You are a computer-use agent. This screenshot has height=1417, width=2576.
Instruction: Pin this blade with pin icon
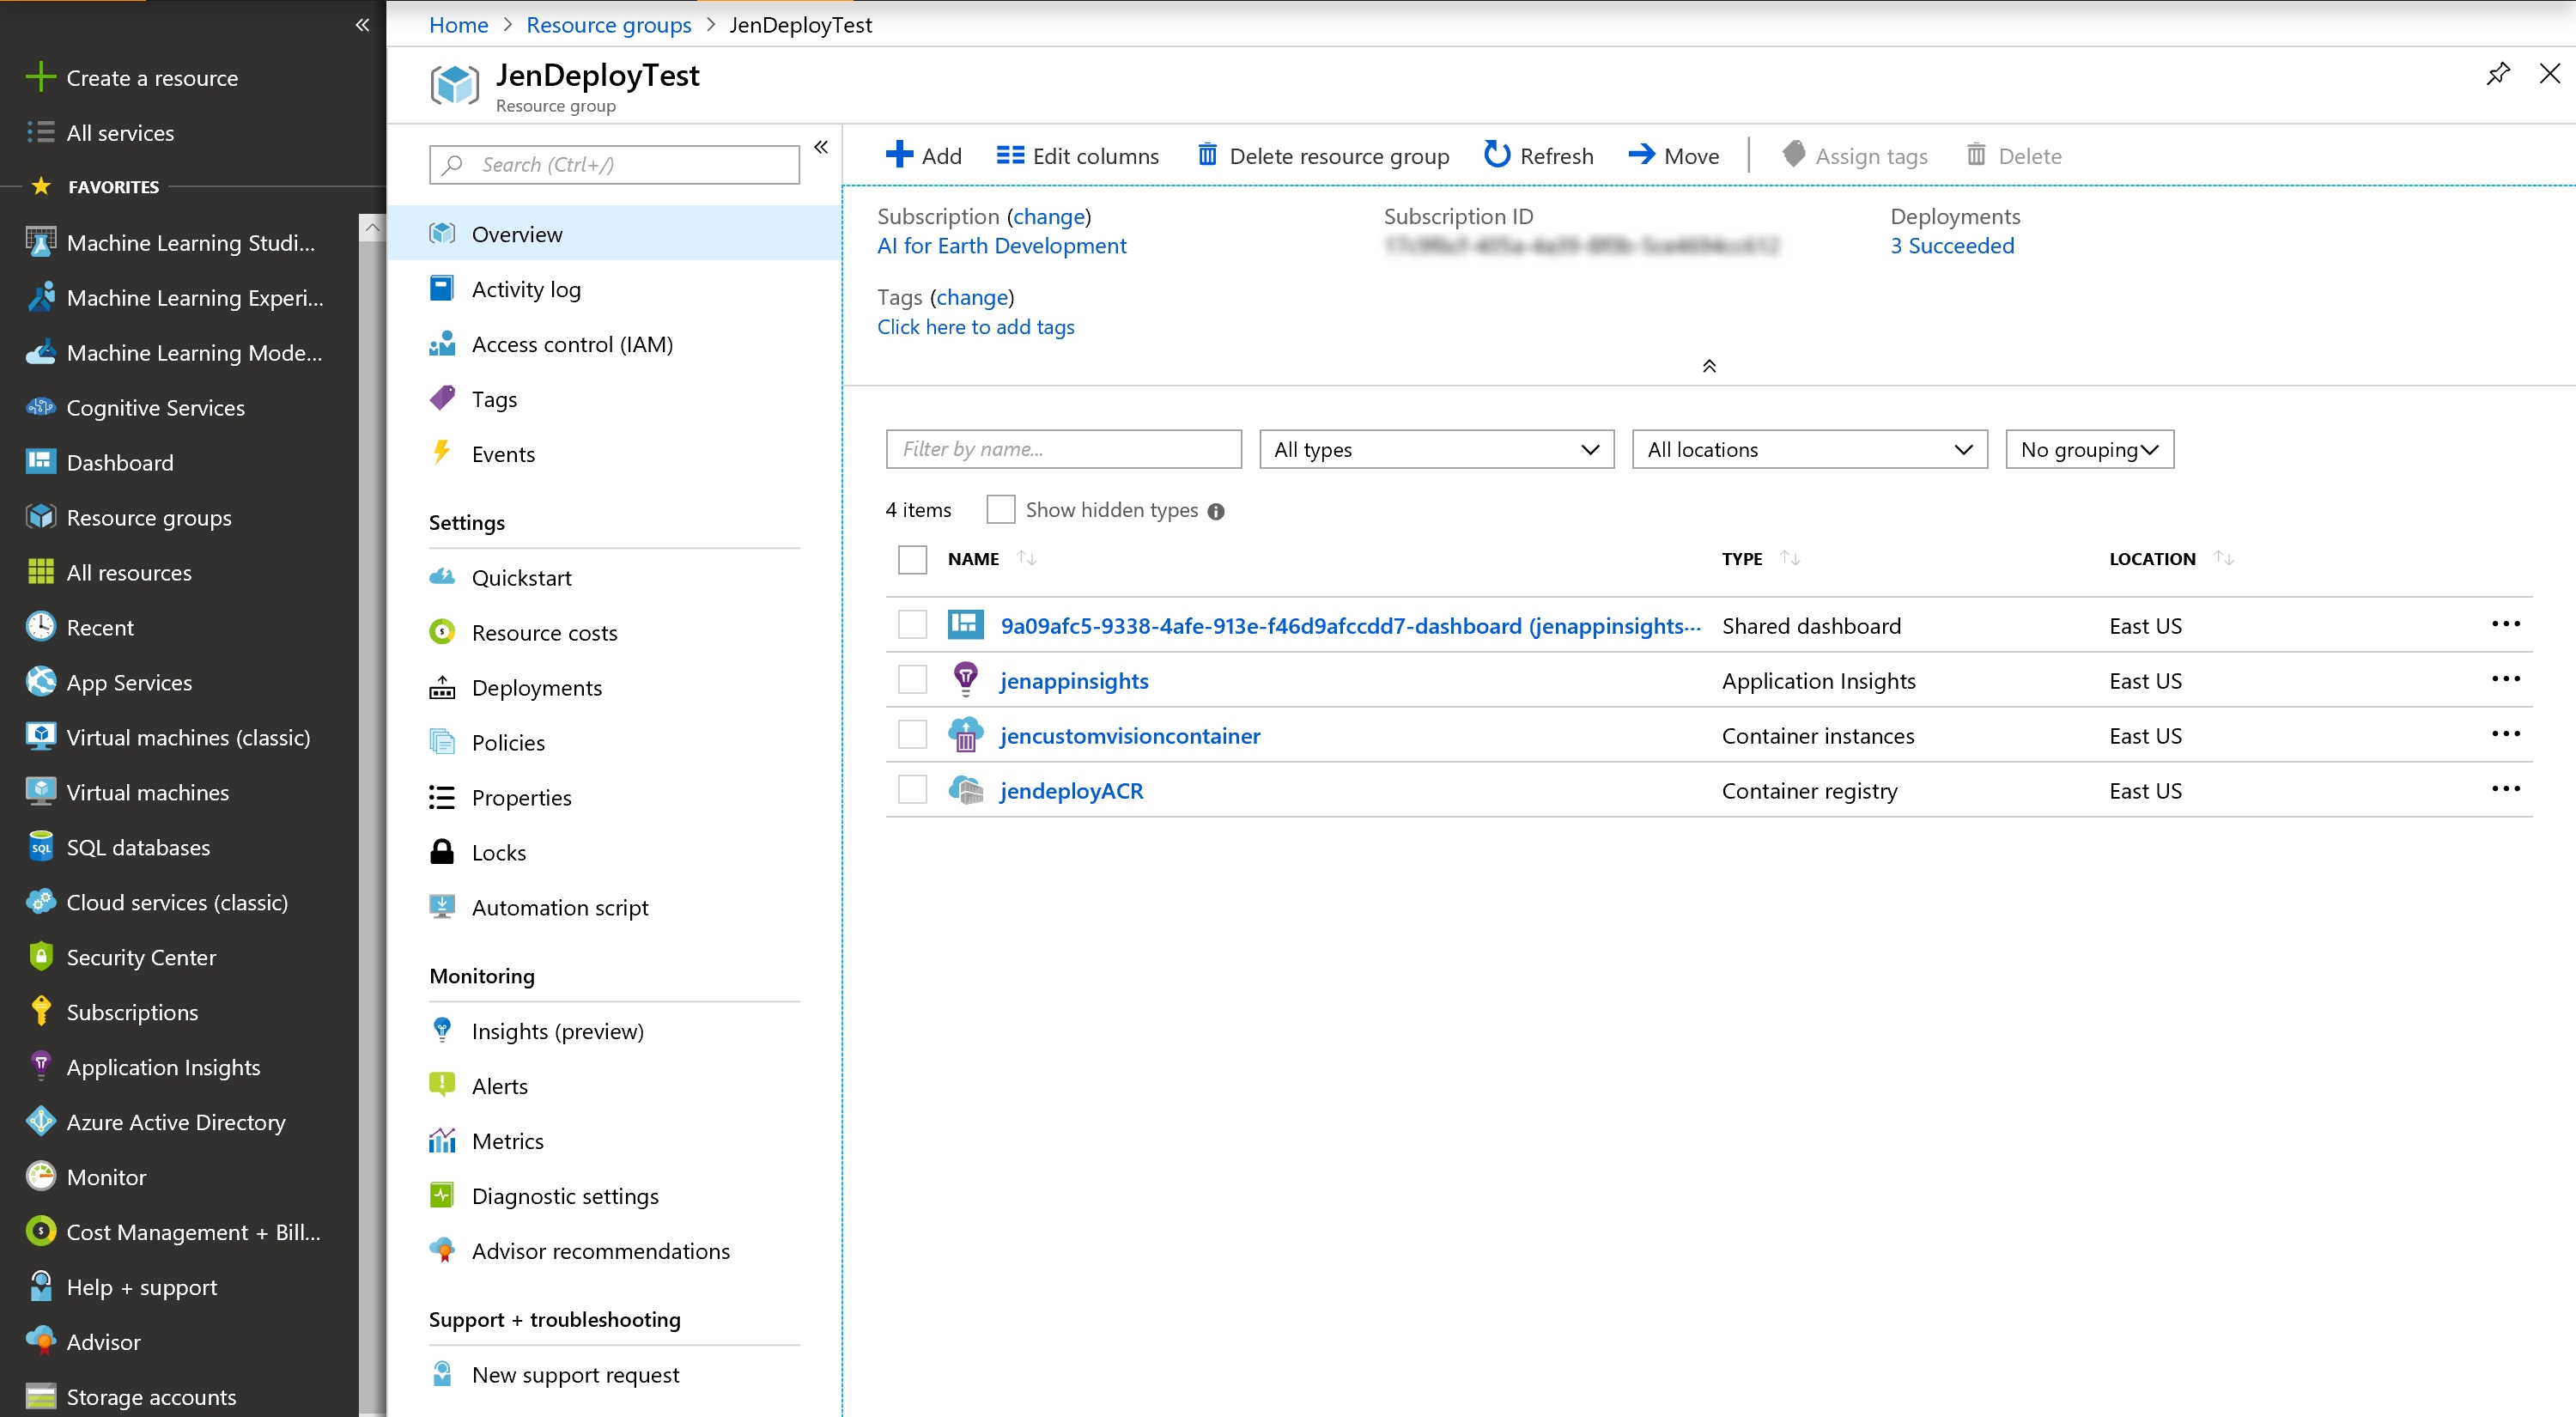click(x=2497, y=74)
